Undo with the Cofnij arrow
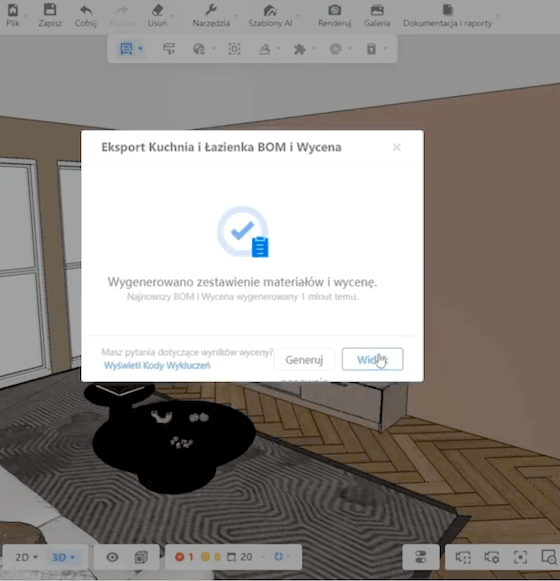 point(86,10)
